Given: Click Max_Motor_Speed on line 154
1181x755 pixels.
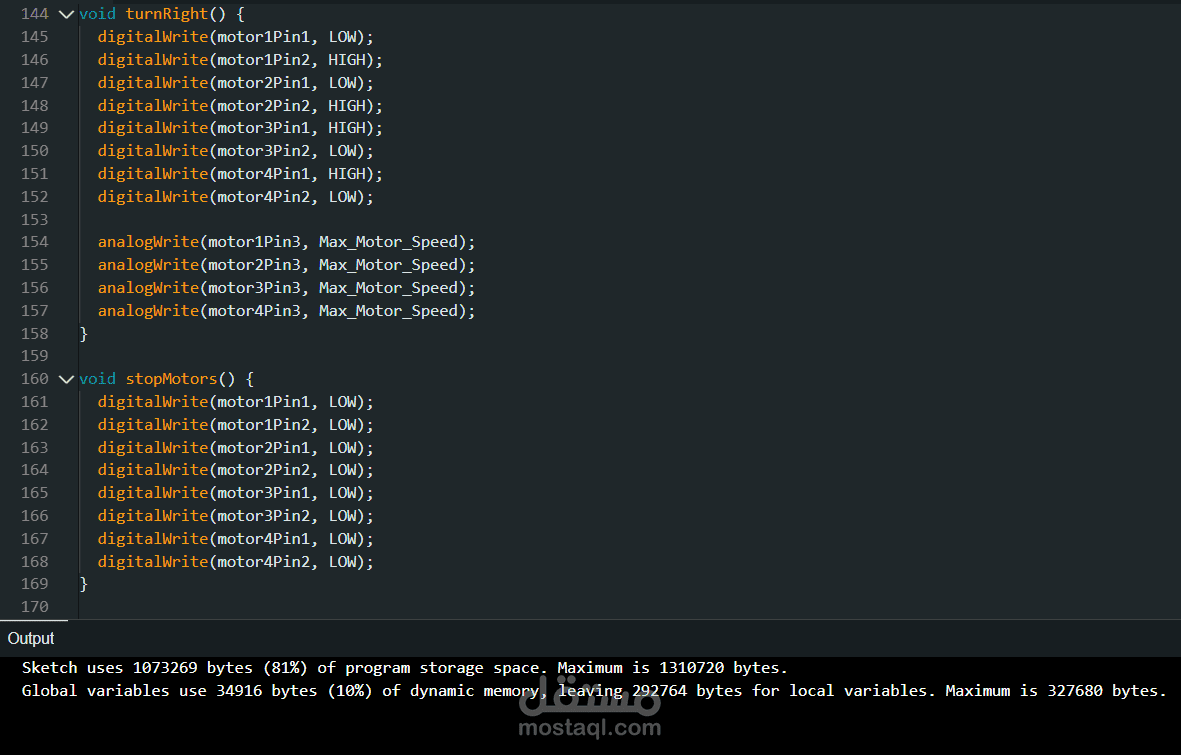Looking at the screenshot, I should click(x=393, y=242).
